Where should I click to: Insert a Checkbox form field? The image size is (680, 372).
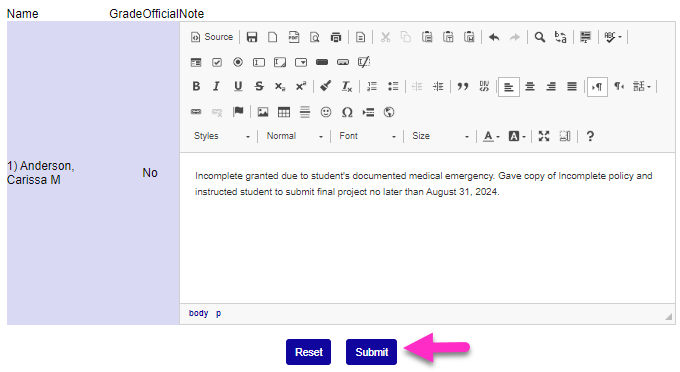pyautogui.click(x=217, y=62)
